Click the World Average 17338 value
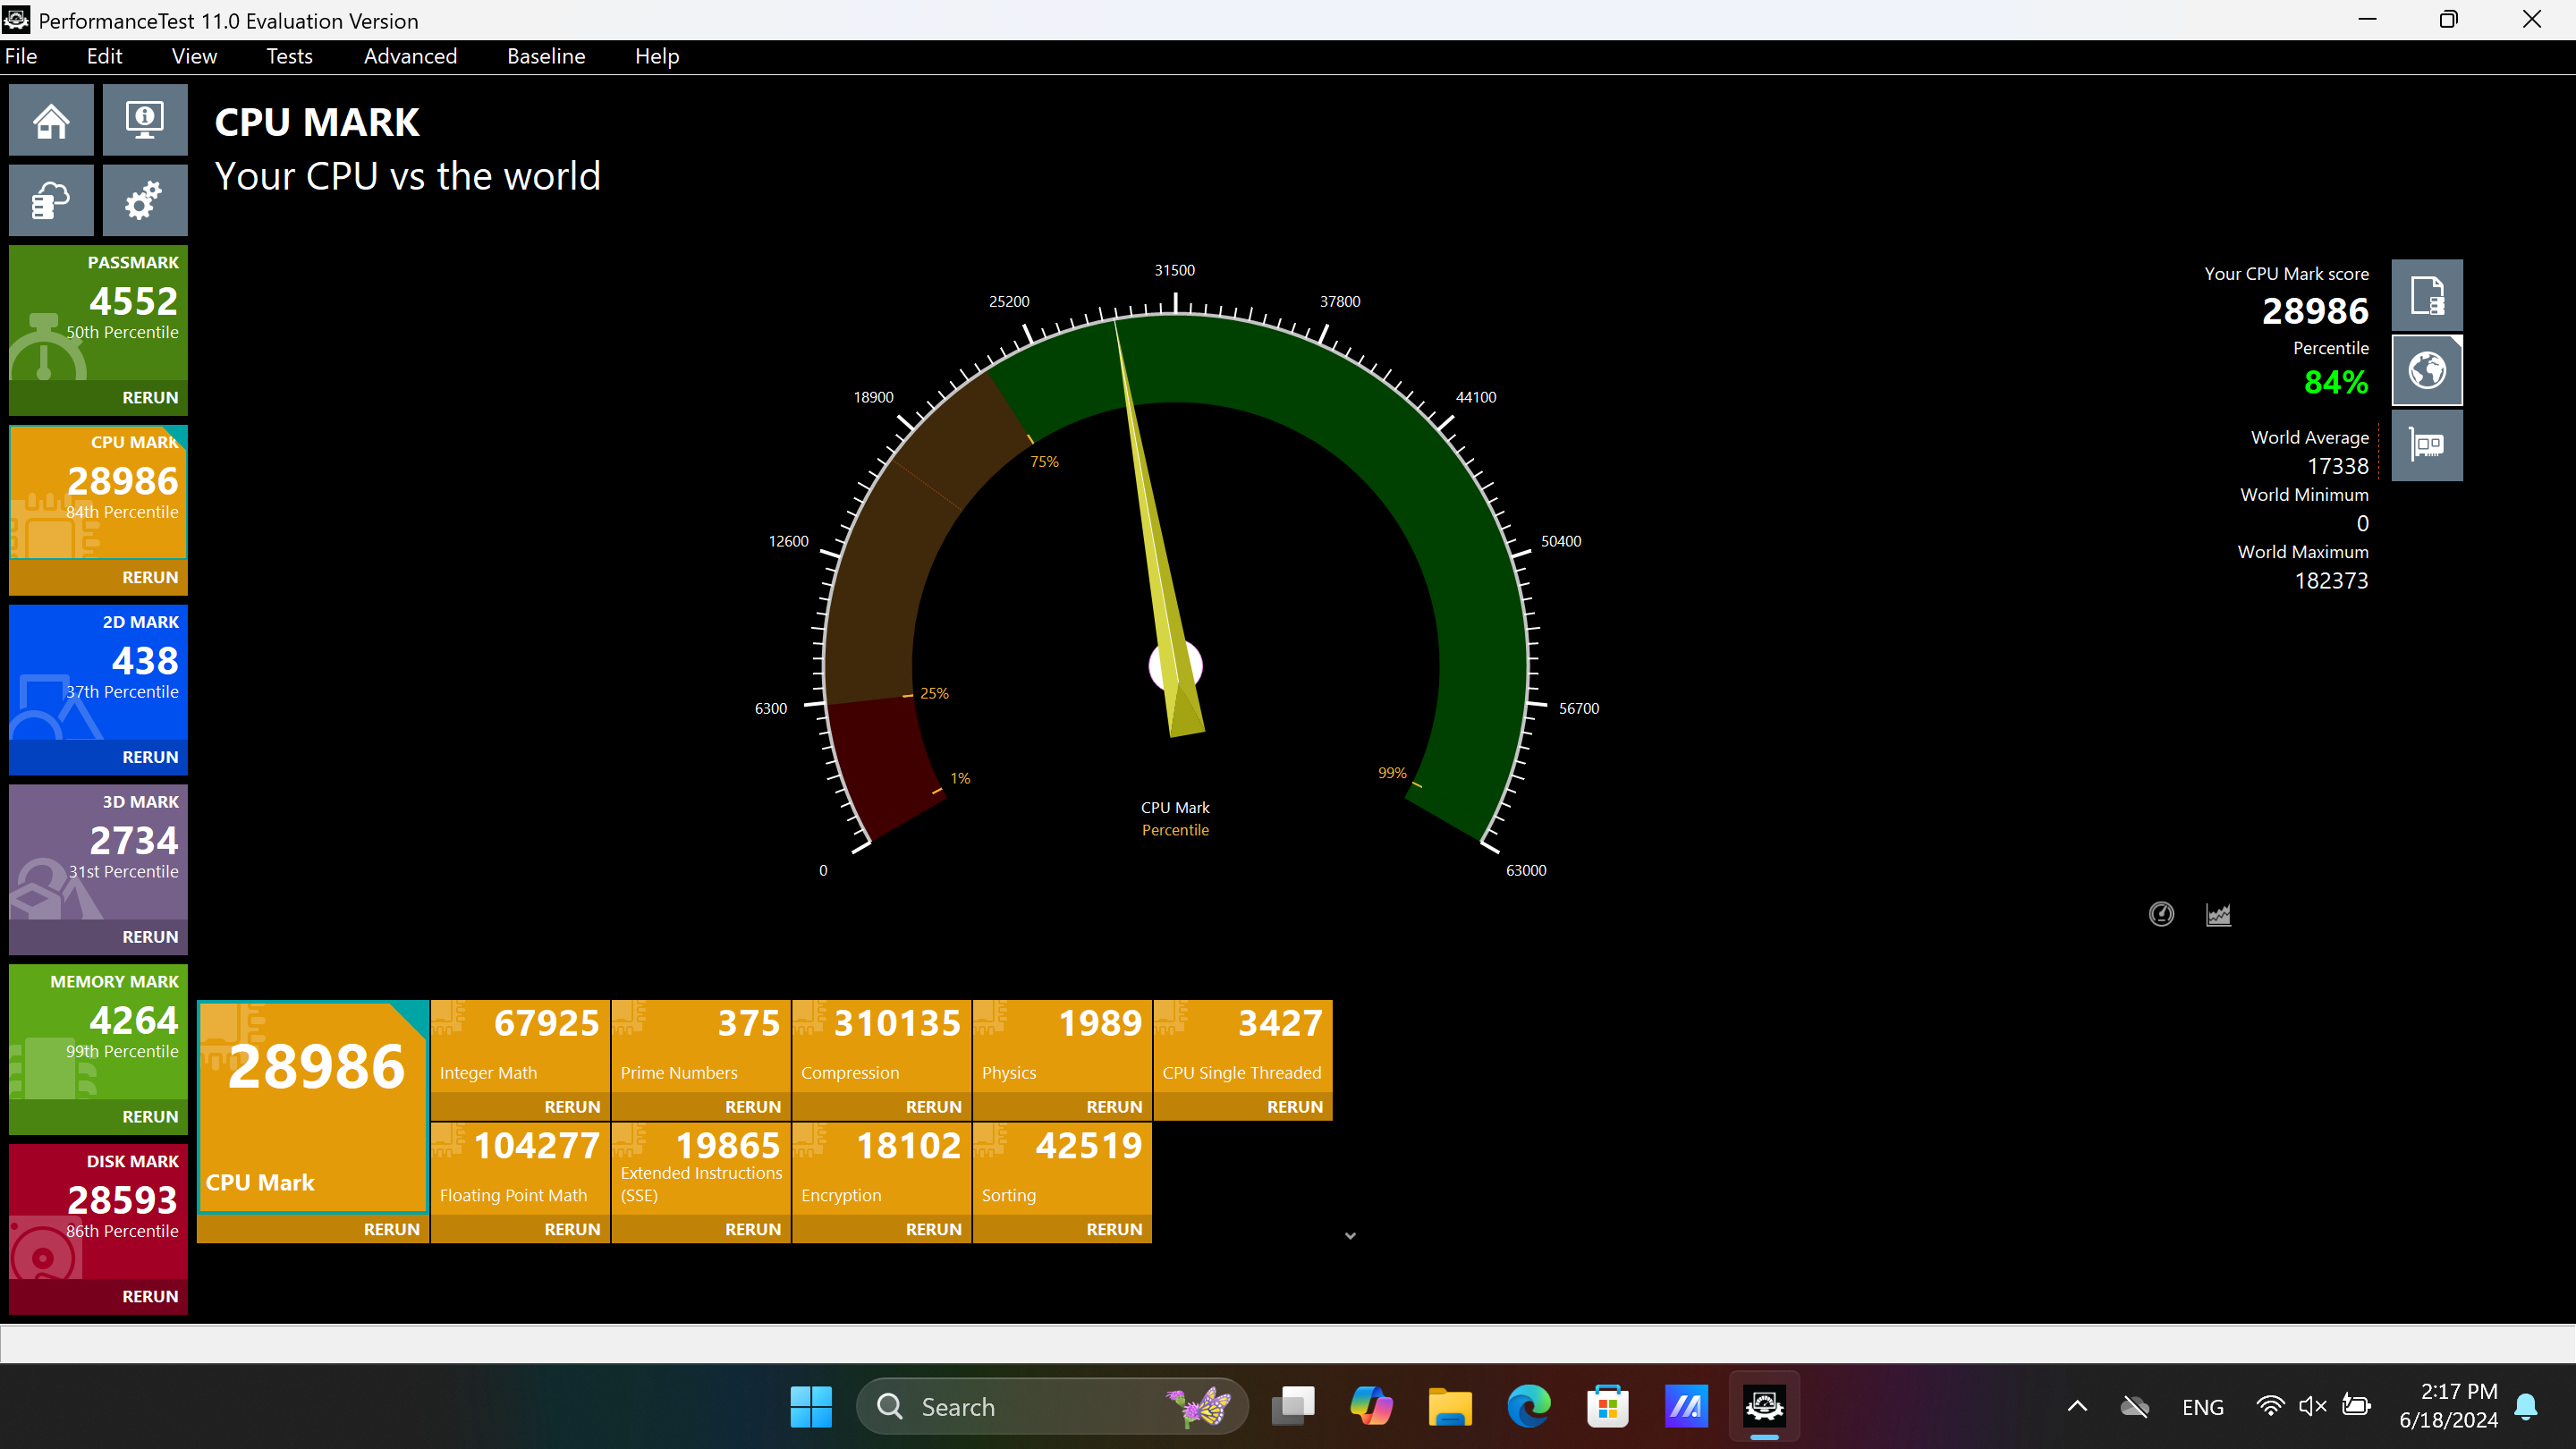The width and height of the screenshot is (2576, 1449). pos(2337,466)
